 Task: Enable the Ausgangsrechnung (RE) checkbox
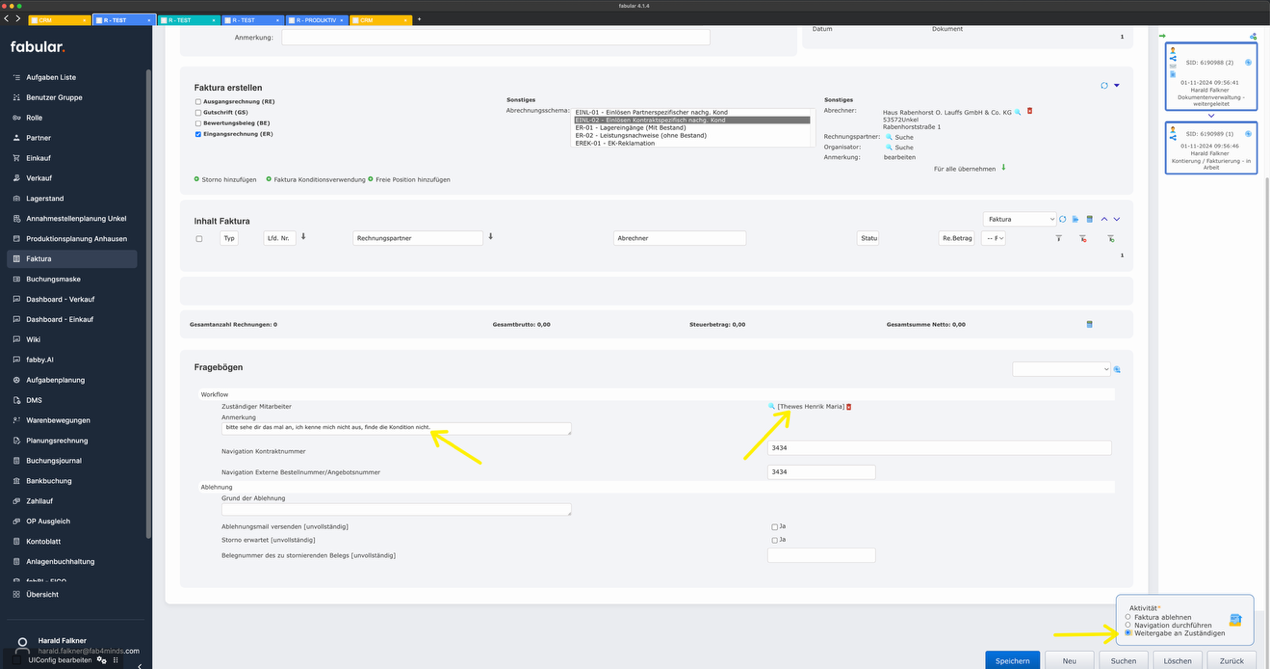(198, 102)
